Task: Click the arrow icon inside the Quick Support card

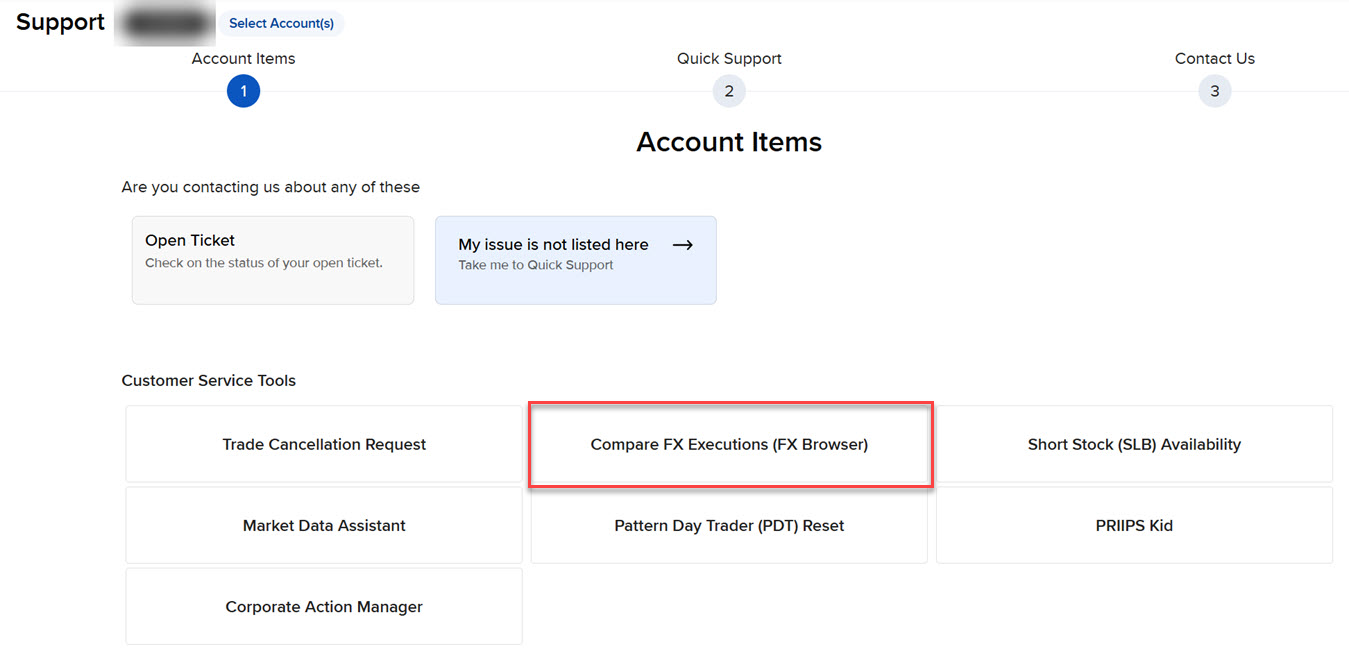Action: (x=683, y=244)
